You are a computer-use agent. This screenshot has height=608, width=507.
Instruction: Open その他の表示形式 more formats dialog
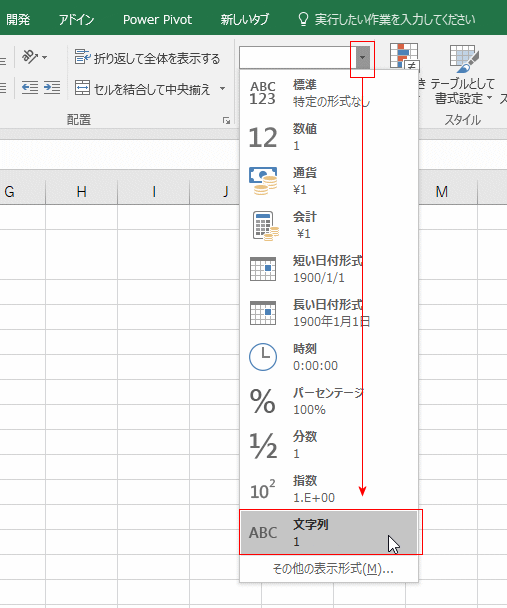coord(333,569)
